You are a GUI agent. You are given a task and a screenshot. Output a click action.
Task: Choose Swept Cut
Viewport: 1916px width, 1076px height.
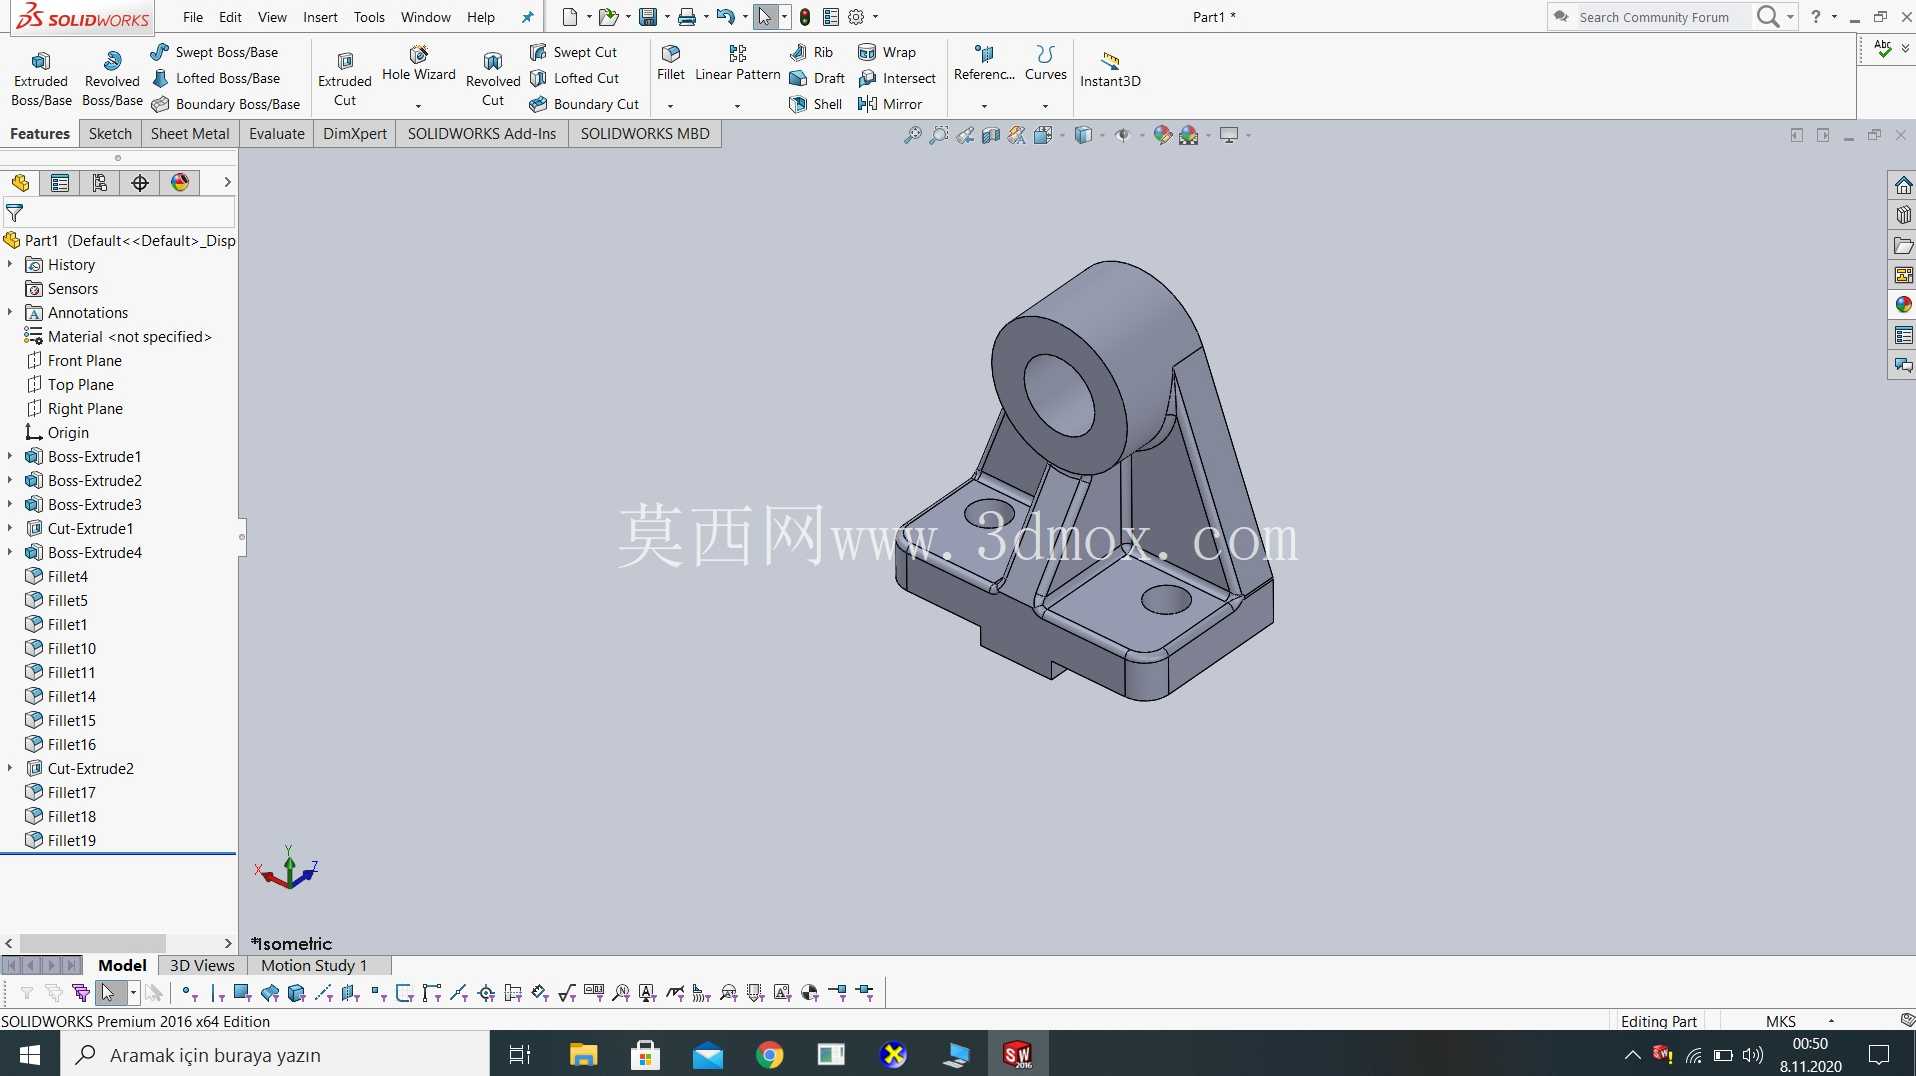573,52
